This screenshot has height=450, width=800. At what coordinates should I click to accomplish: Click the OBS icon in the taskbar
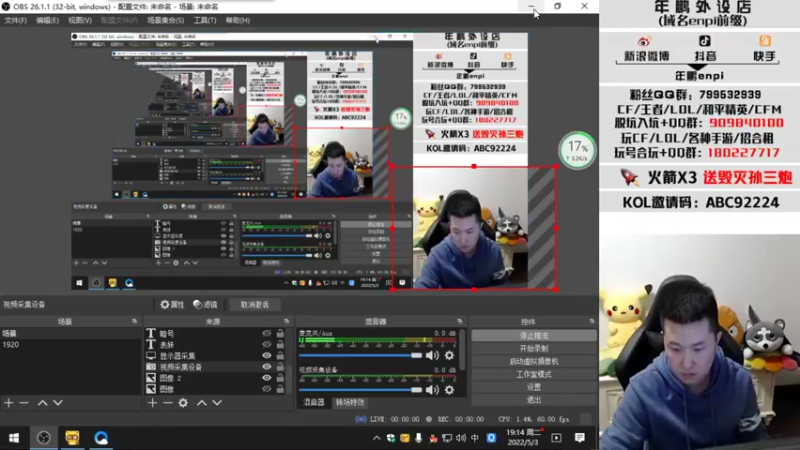click(x=44, y=438)
